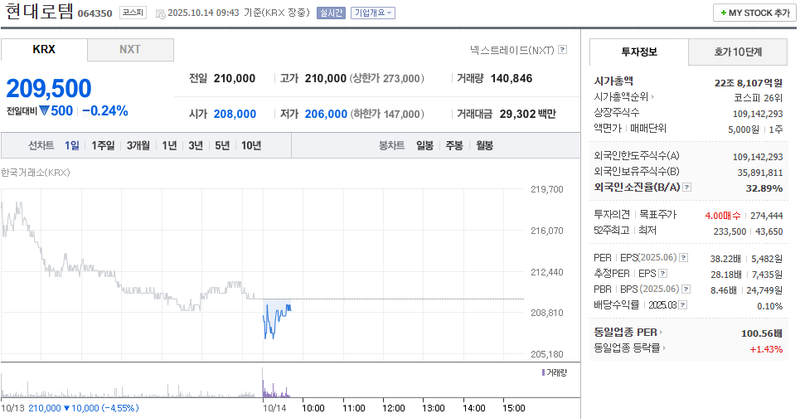Select the 1주일 line chart period
This screenshot has width=800, height=419.
(102, 145)
